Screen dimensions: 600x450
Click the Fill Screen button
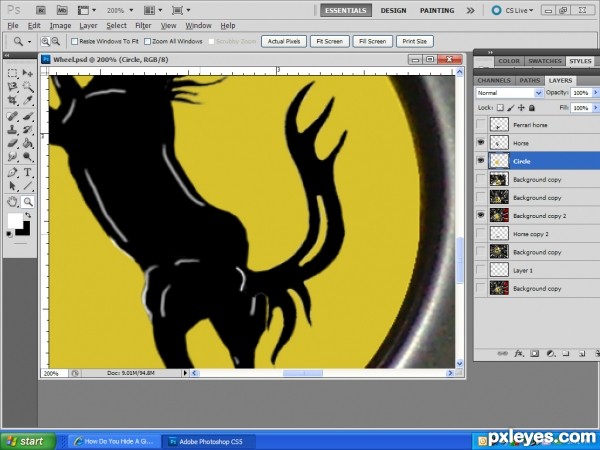(373, 41)
